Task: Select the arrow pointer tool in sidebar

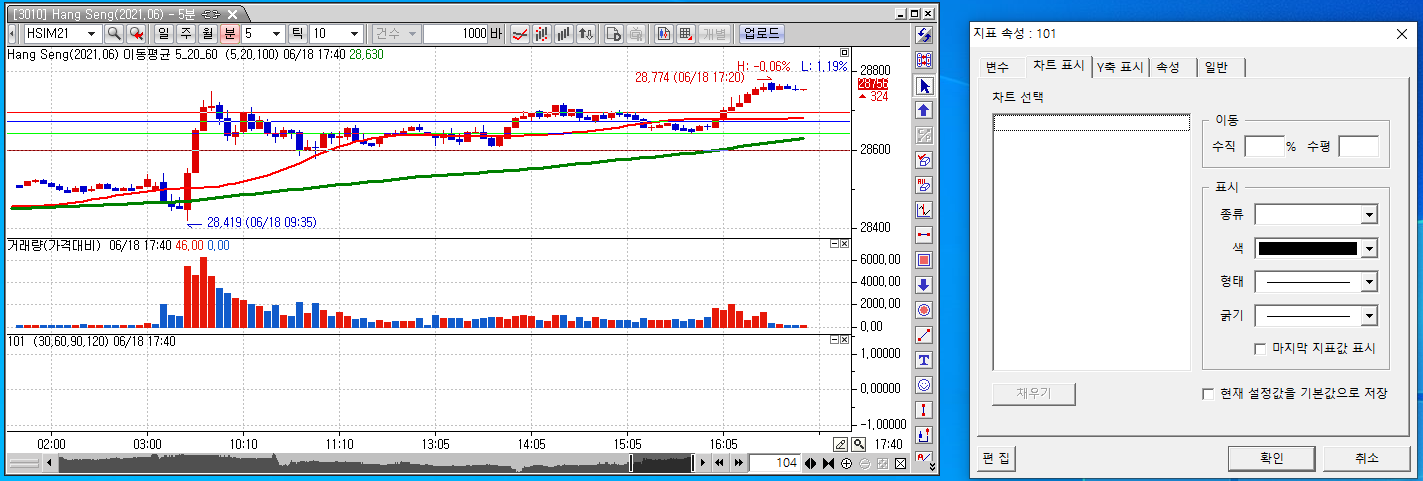Action: tap(924, 86)
